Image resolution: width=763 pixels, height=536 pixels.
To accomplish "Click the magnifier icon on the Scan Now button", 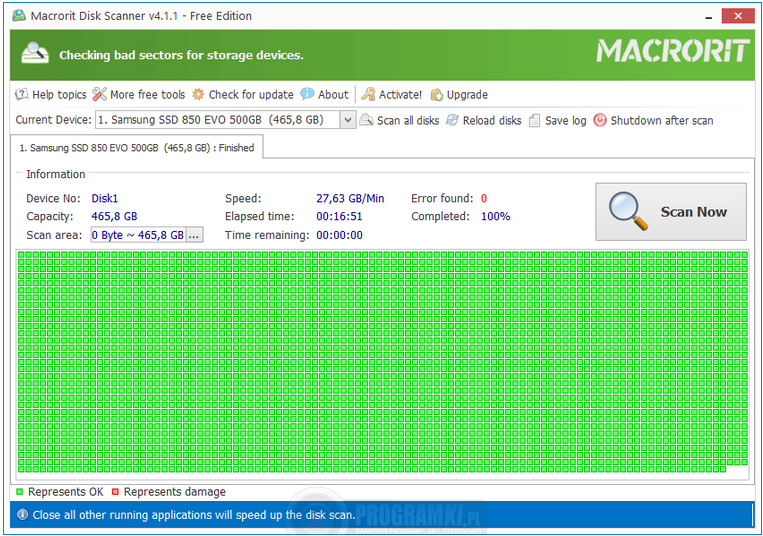I will 628,211.
